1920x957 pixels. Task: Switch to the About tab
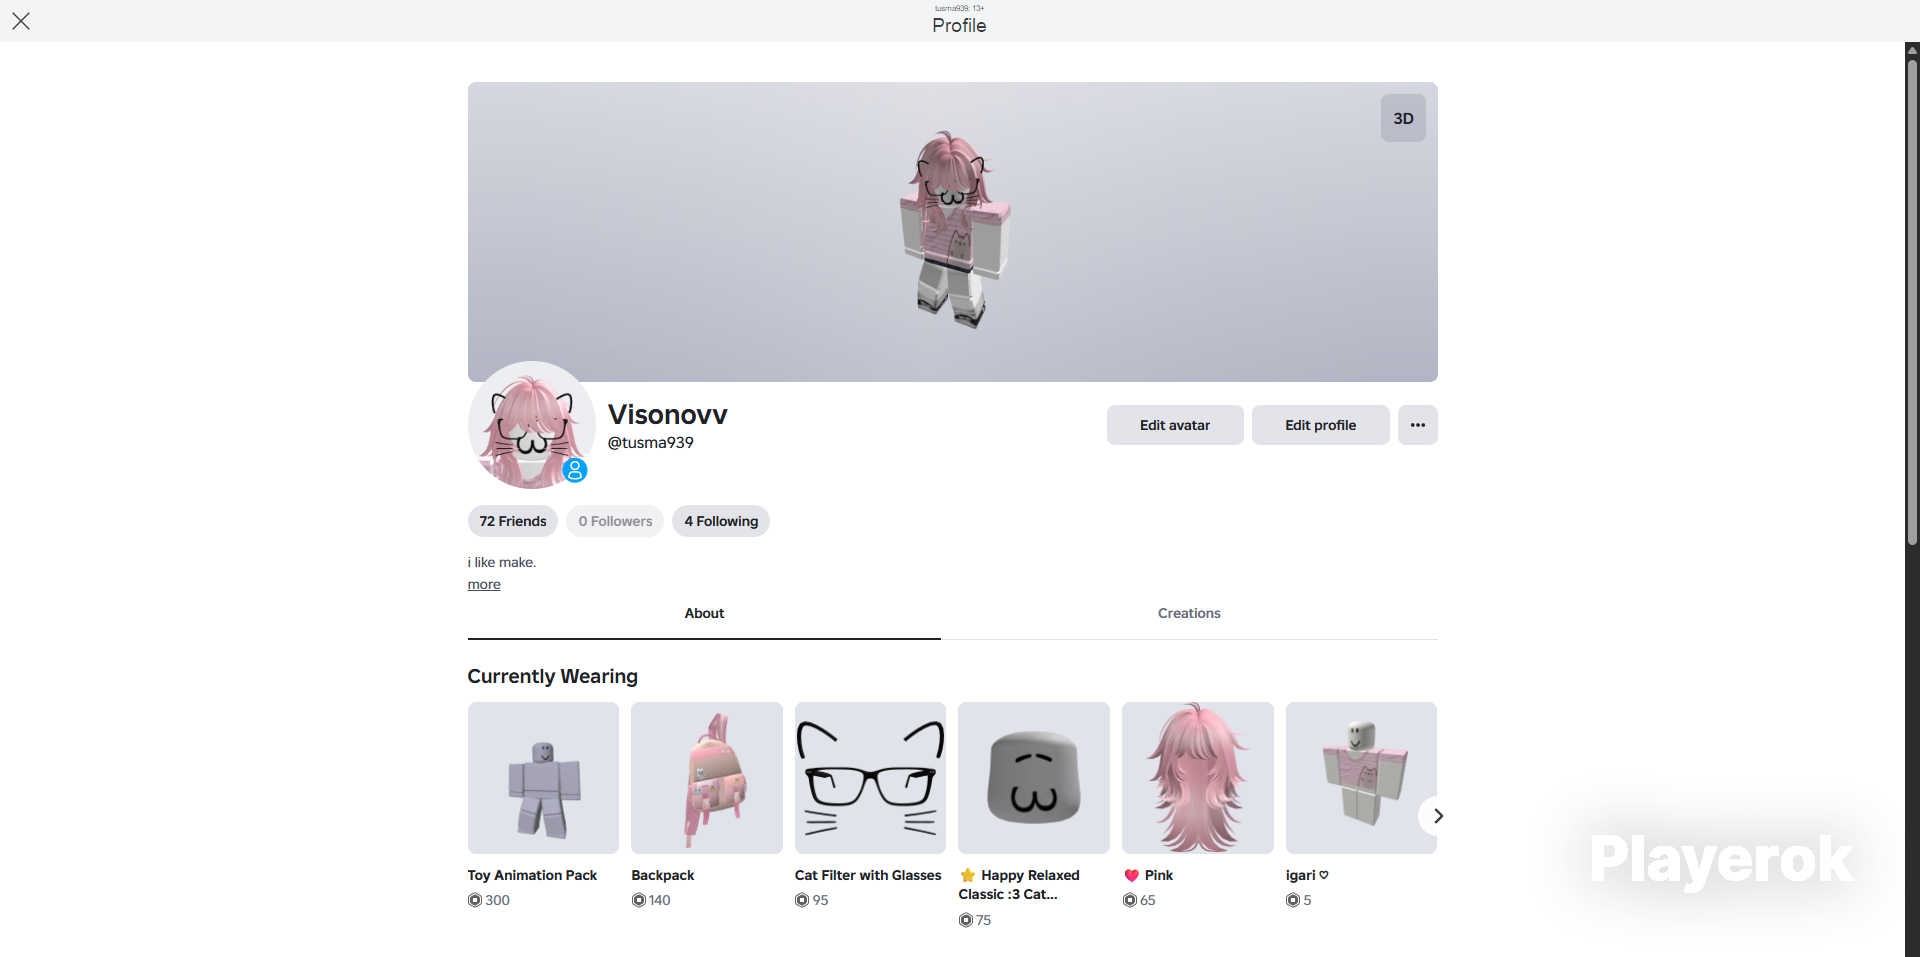coord(704,614)
